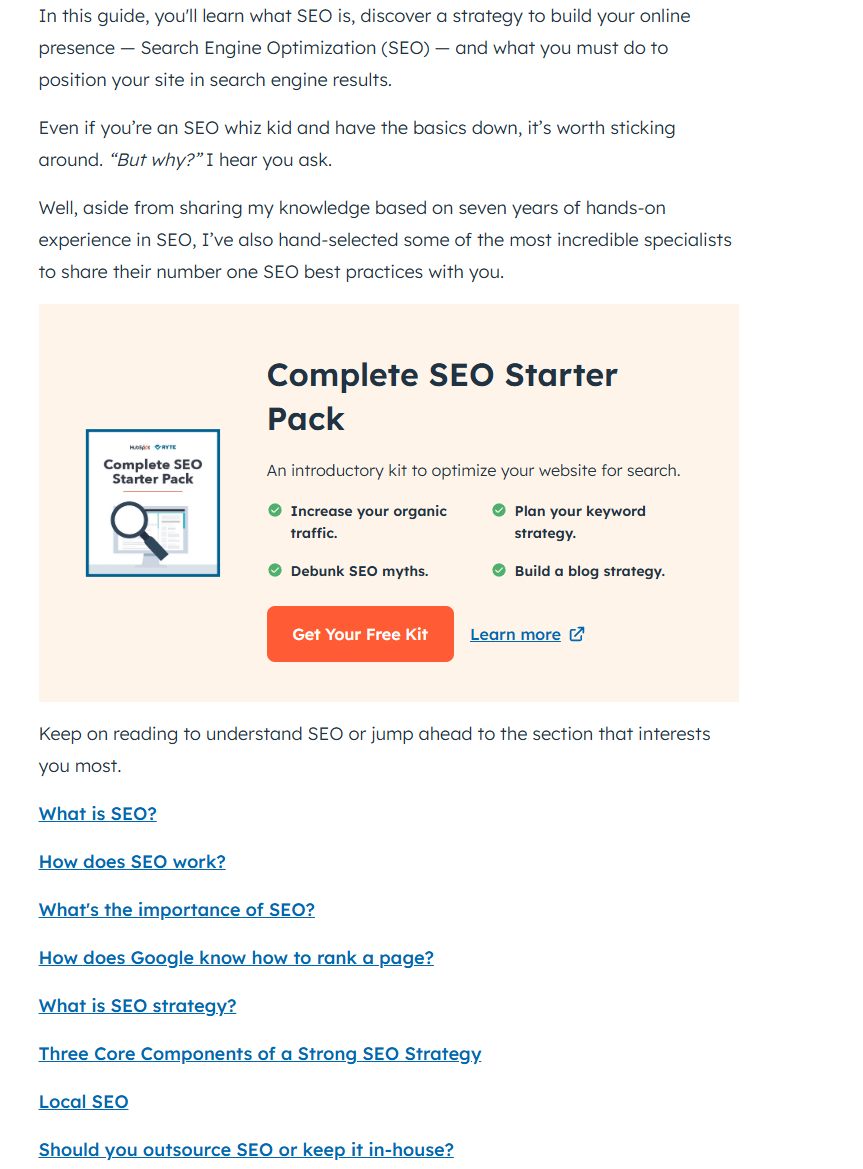The image size is (863, 1169).
Task: Click the Complete SEO Starter Pack heading
Action: (x=442, y=397)
